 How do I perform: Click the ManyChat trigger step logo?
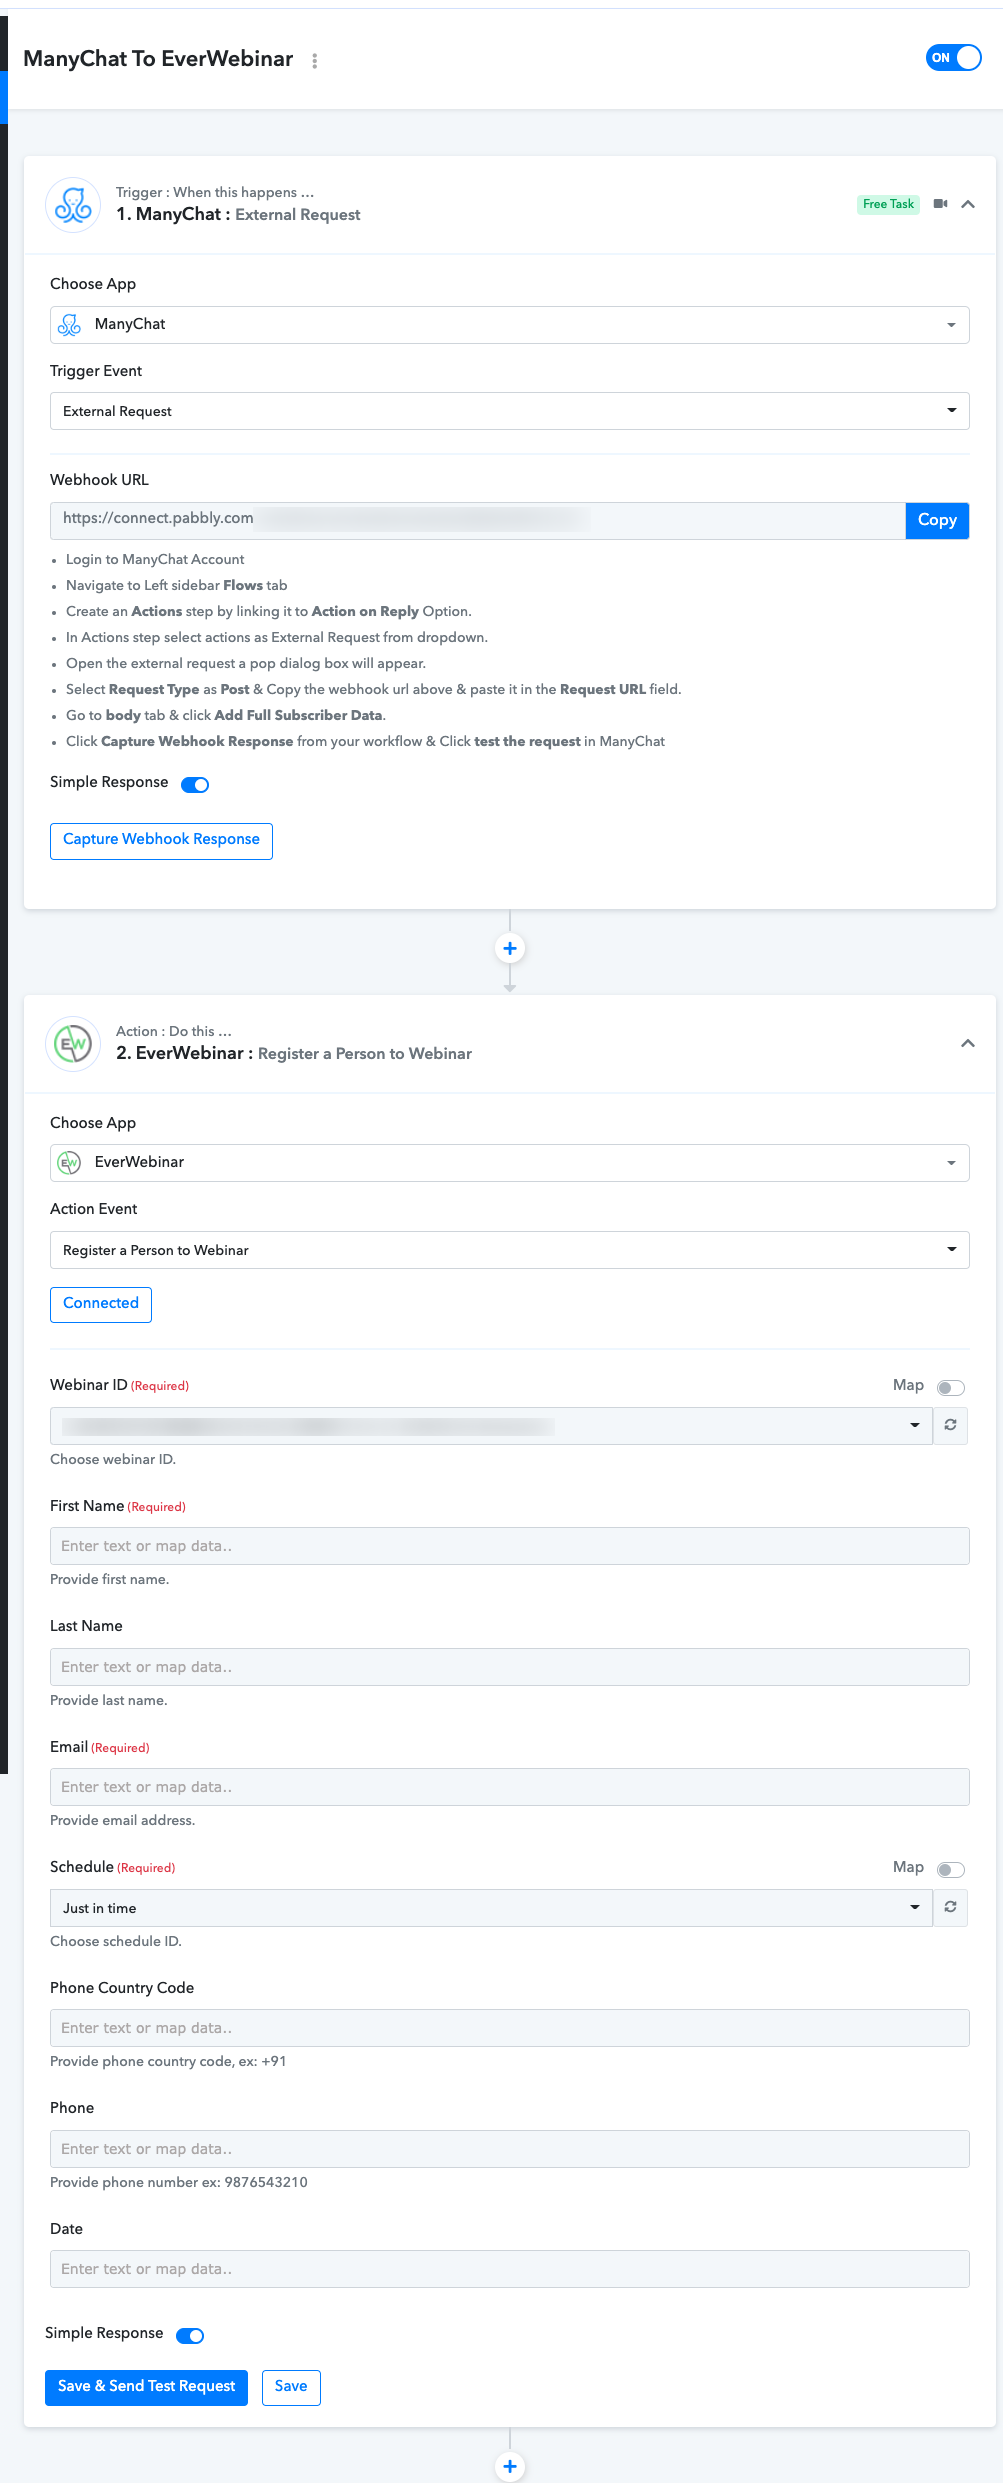pos(73,205)
